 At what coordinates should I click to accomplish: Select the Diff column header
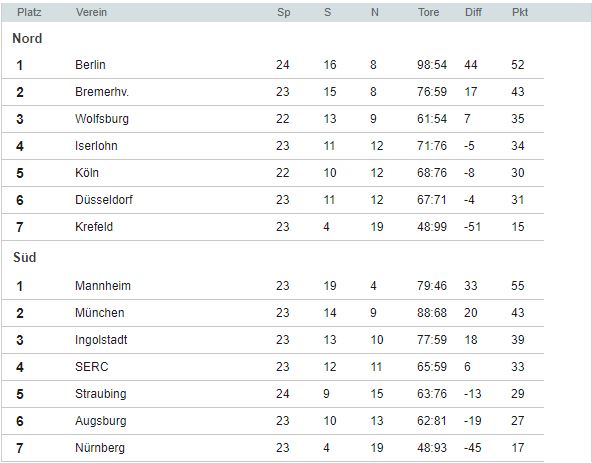click(473, 12)
